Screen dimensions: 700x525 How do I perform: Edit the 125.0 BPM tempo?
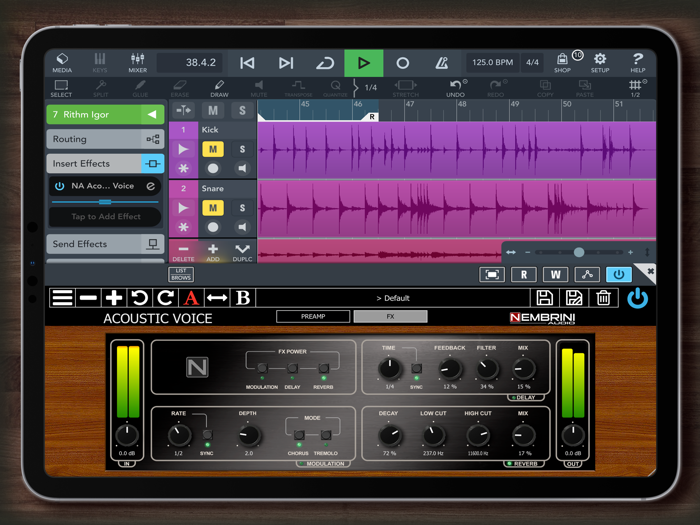coord(492,62)
